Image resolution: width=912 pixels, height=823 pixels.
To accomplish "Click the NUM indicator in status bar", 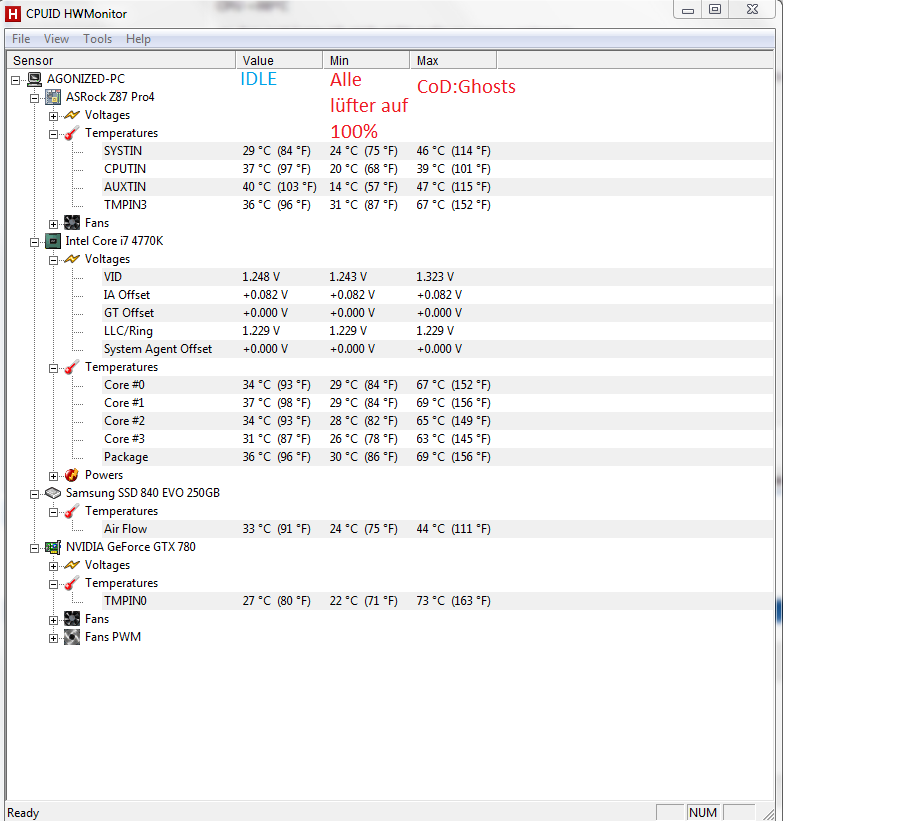I will point(703,813).
